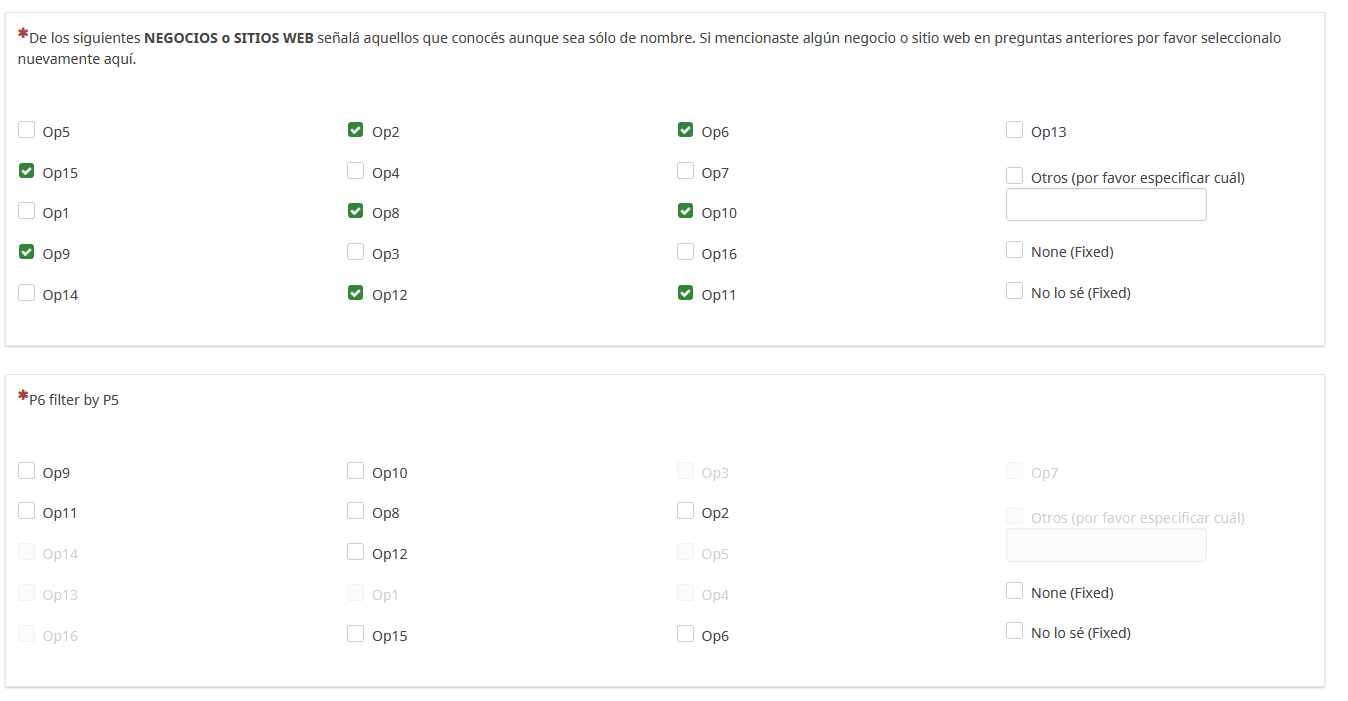The image size is (1348, 701).
Task: Uncheck Op2 in the first question
Action: 356,130
